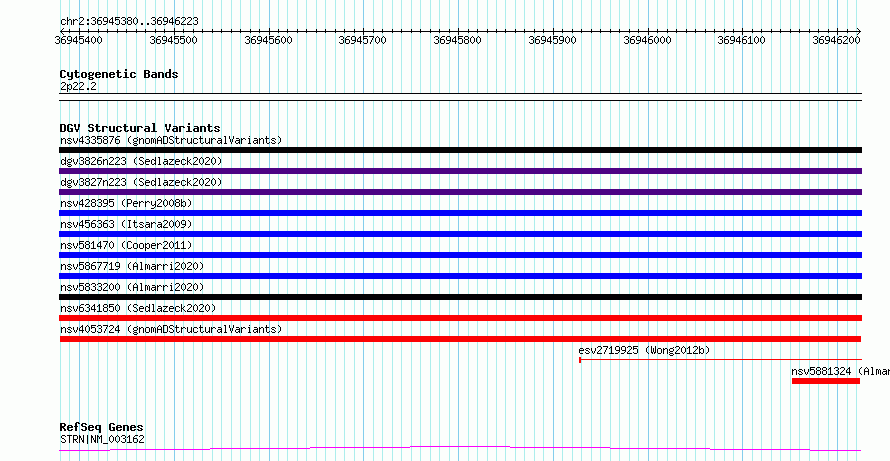The image size is (890, 461).
Task: Select the magenta STRN gene track line
Action: click(460, 449)
